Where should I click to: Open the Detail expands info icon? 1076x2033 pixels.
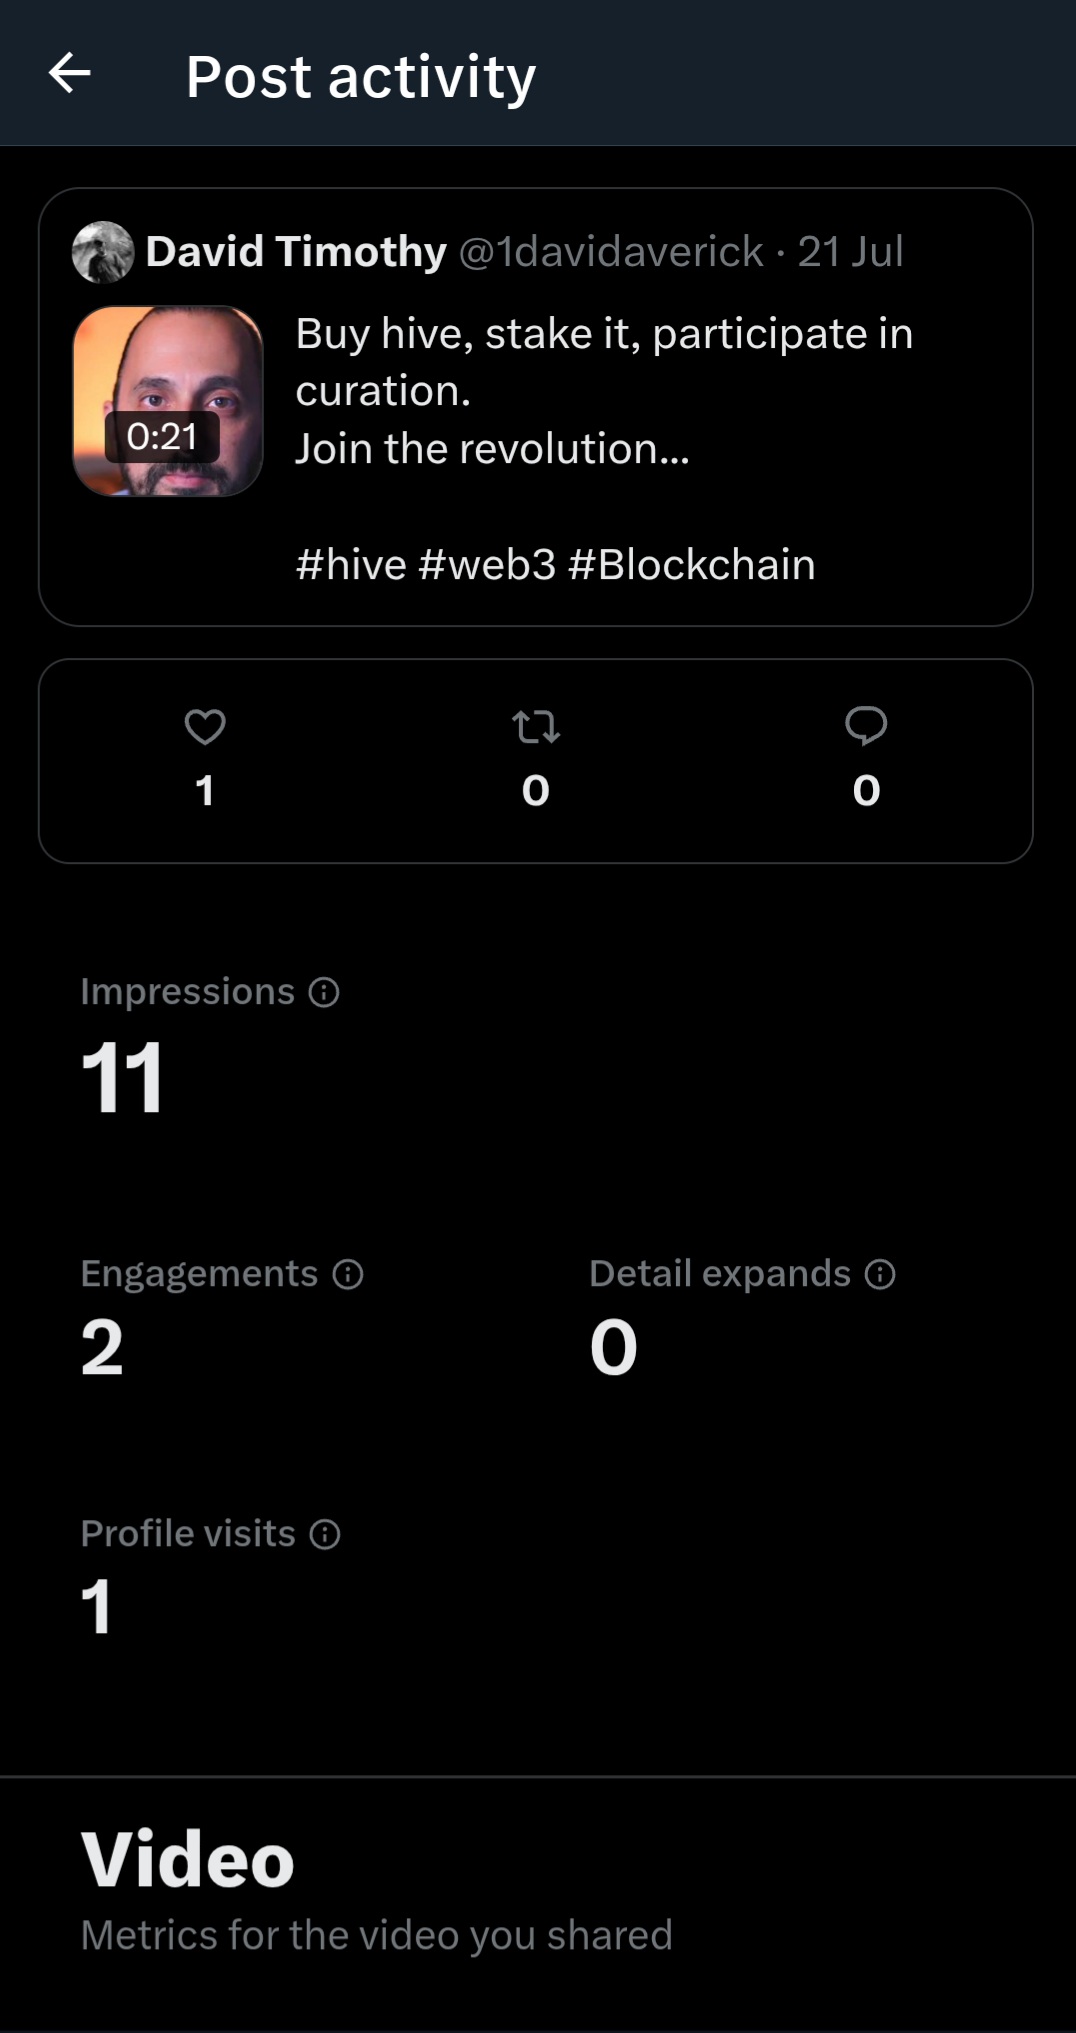pyautogui.click(x=880, y=1274)
